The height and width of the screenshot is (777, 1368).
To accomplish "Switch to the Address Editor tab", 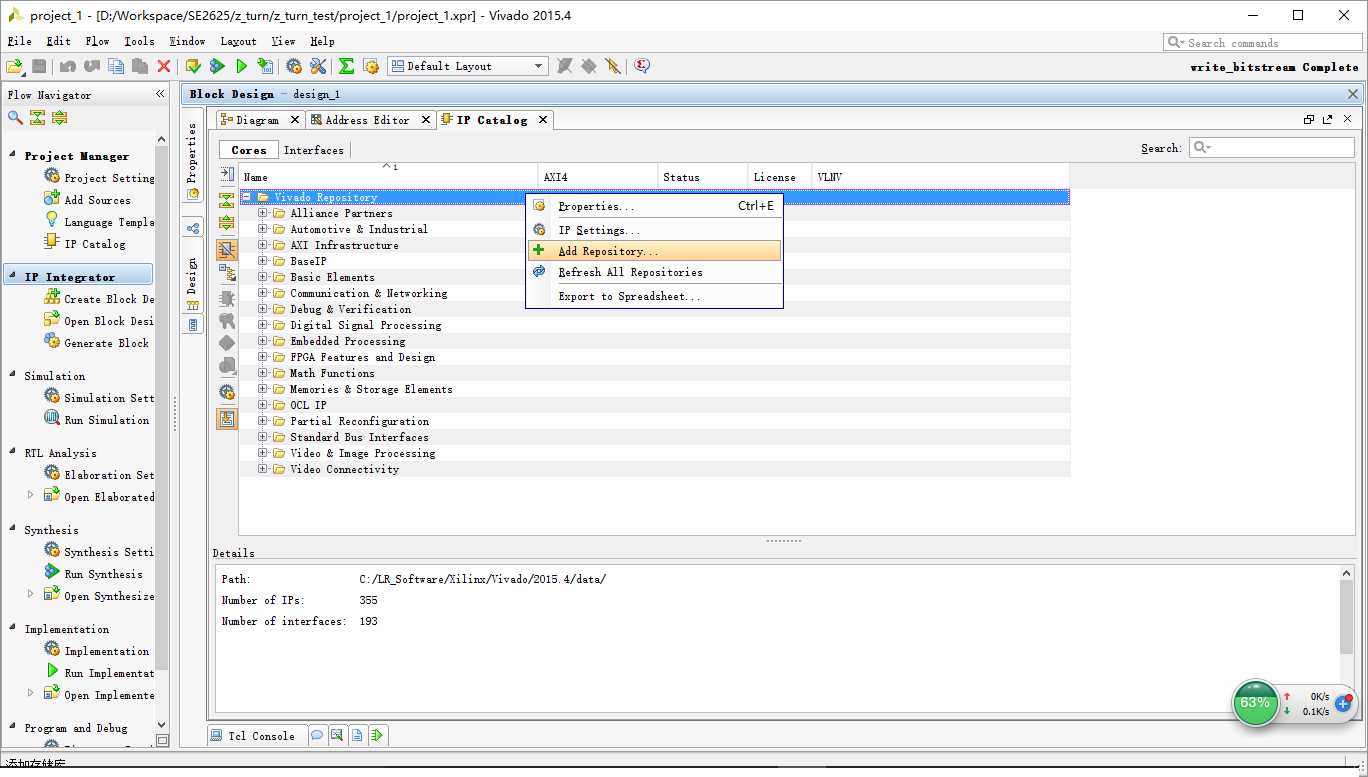I will tap(367, 120).
